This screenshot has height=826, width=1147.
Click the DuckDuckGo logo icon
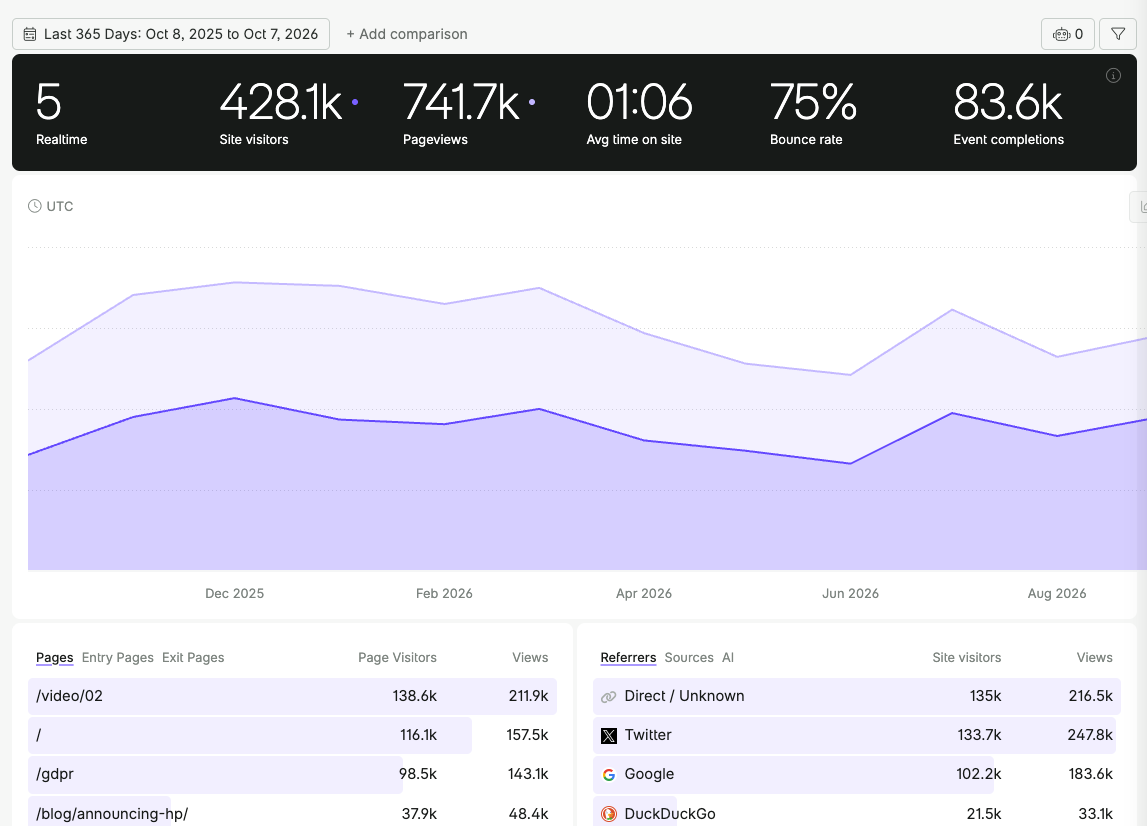point(609,814)
